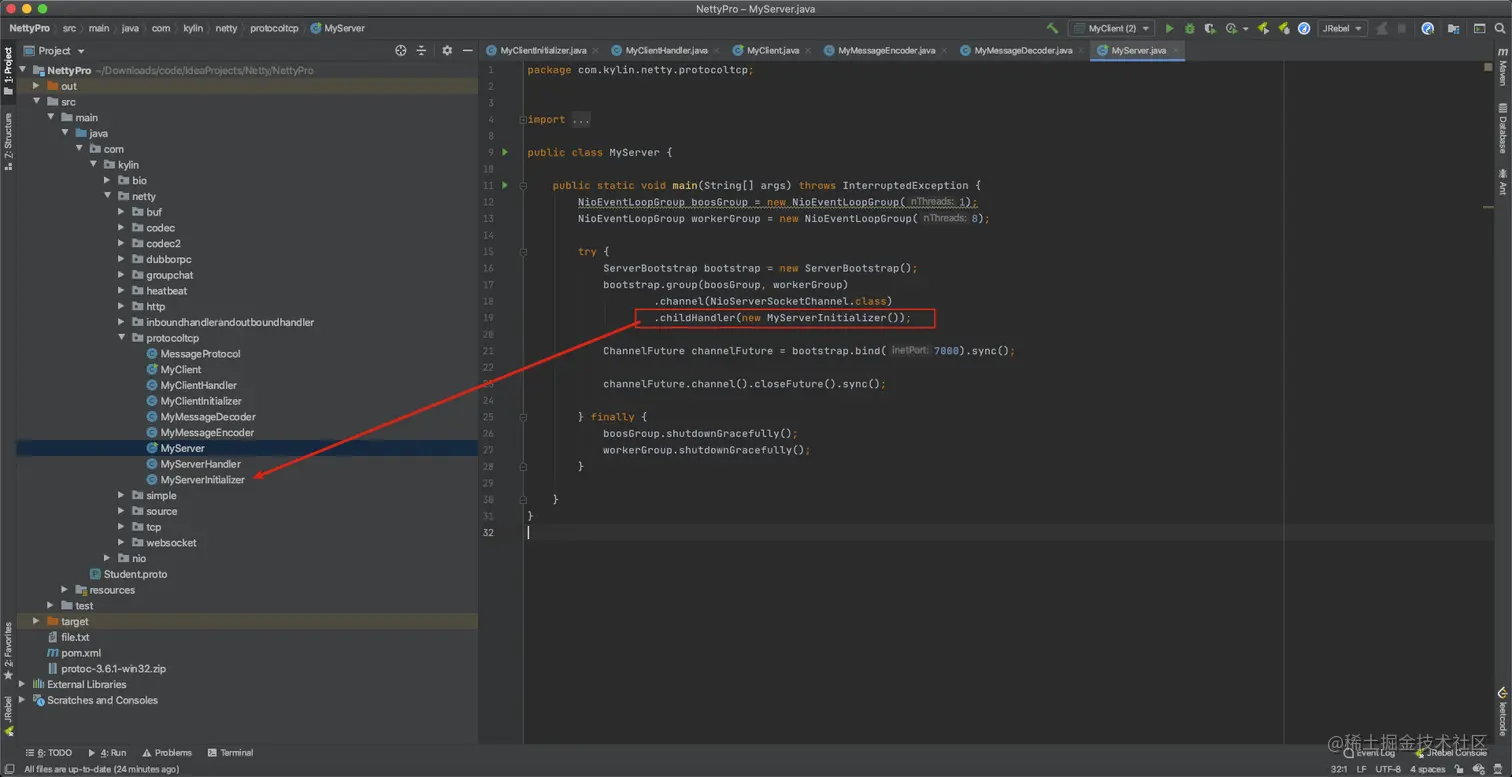
Task: Start debugging with the bug icon
Action: click(x=1189, y=28)
